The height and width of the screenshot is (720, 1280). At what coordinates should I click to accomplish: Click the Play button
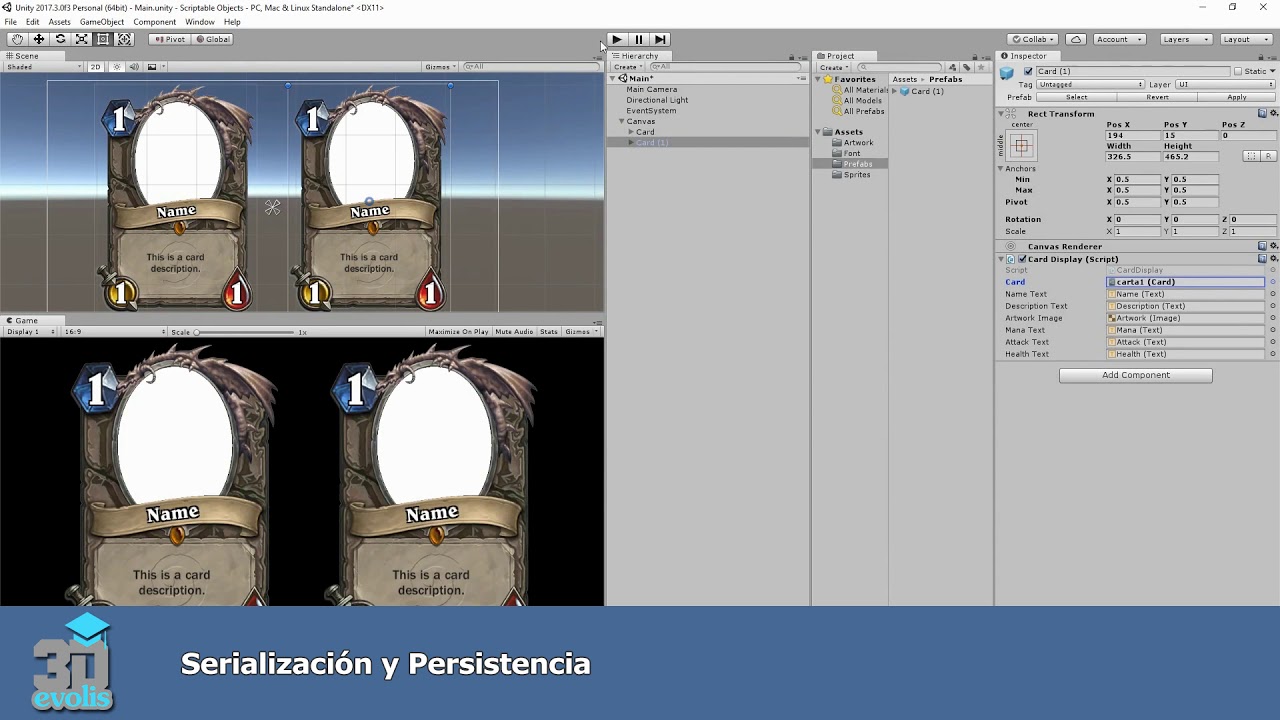(x=617, y=39)
